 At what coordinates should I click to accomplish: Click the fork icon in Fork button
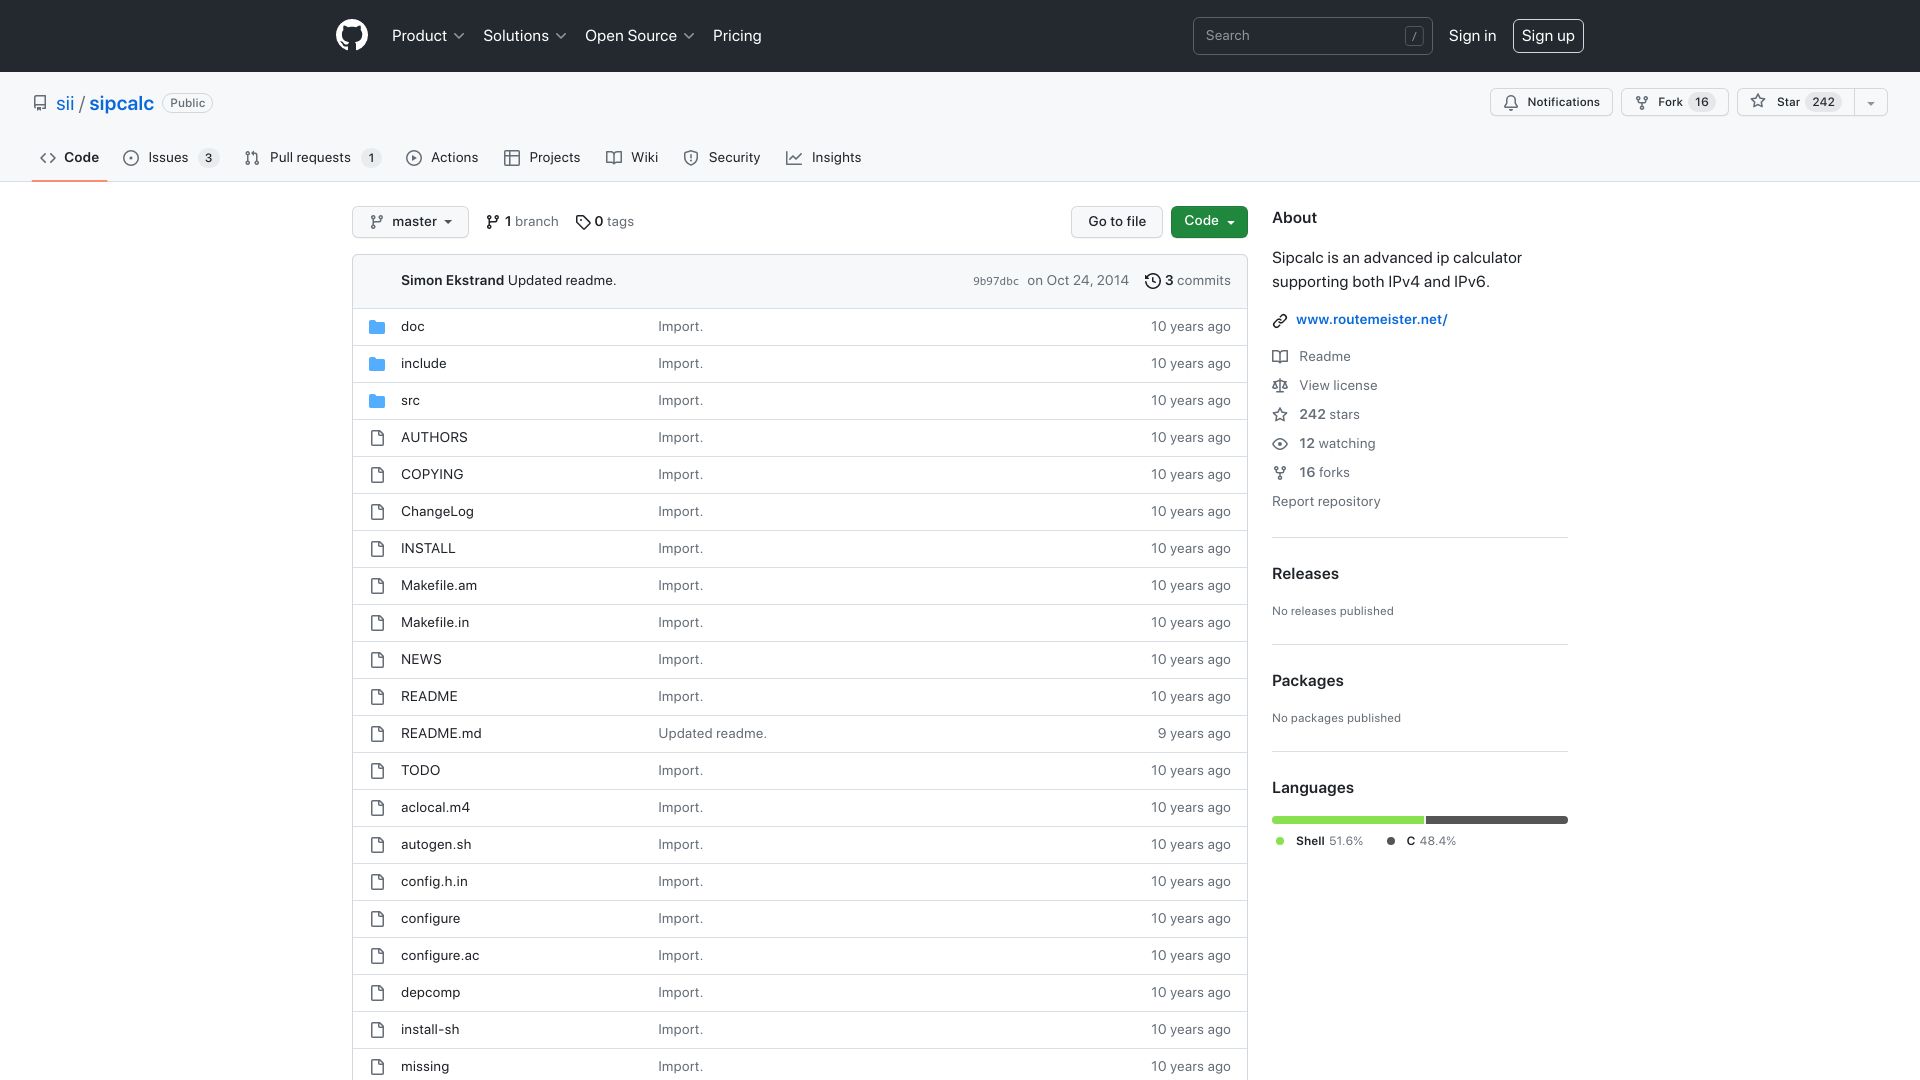click(x=1642, y=102)
